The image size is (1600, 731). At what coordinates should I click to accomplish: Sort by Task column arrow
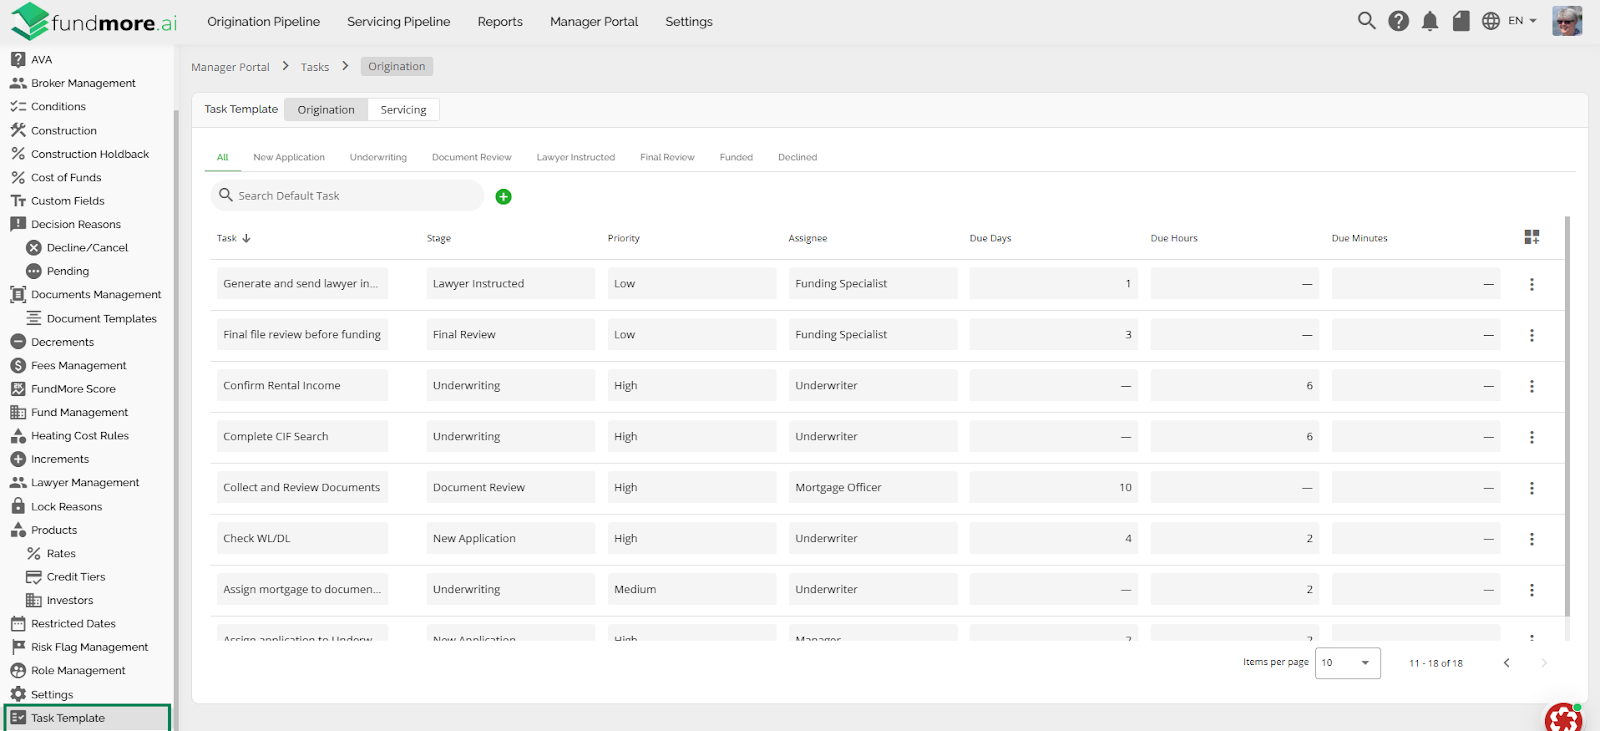[246, 239]
